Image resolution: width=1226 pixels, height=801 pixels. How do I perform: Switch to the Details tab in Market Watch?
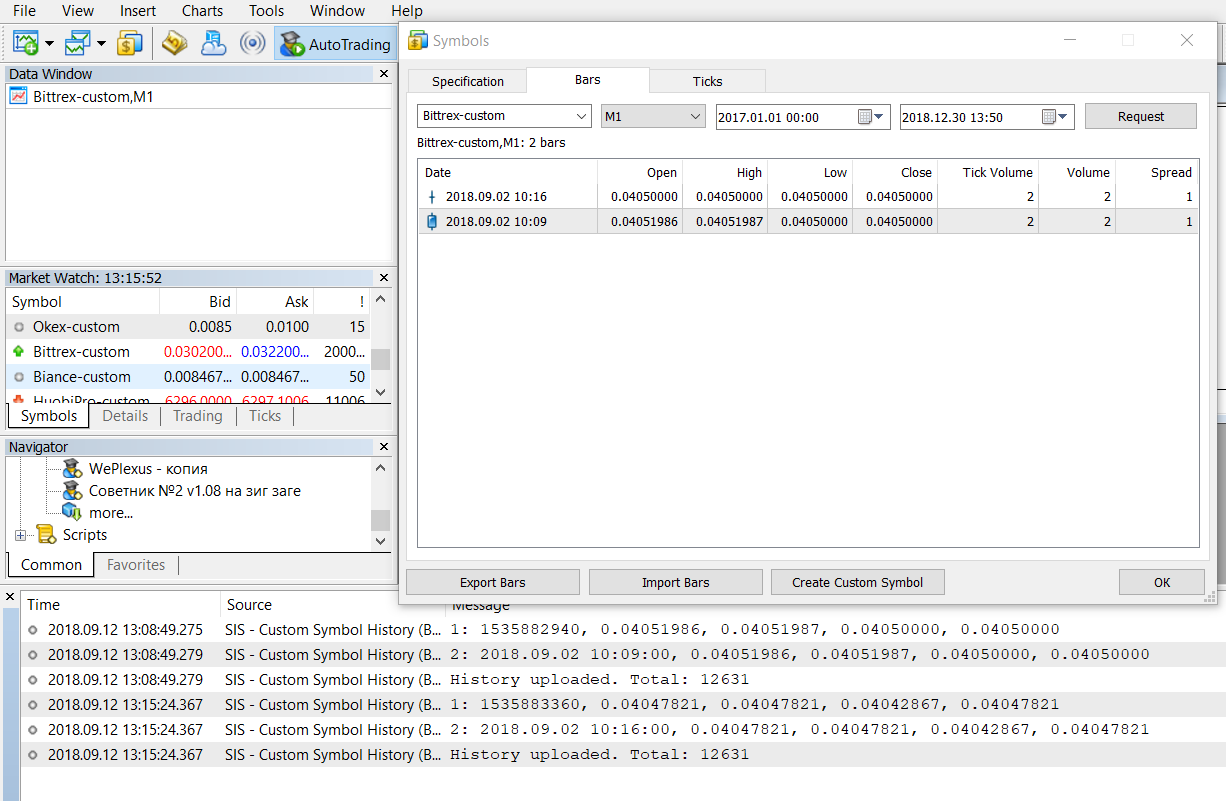point(125,416)
